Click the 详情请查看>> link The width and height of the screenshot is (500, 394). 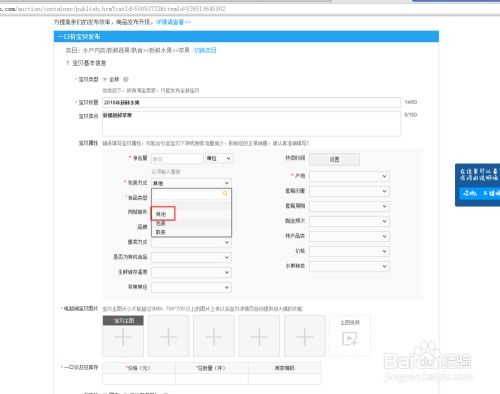pos(173,22)
